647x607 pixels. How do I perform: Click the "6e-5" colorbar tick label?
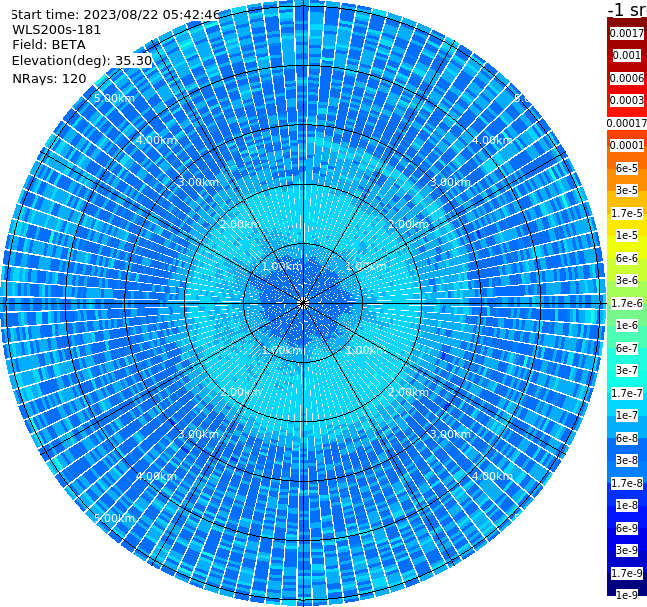pyautogui.click(x=627, y=168)
